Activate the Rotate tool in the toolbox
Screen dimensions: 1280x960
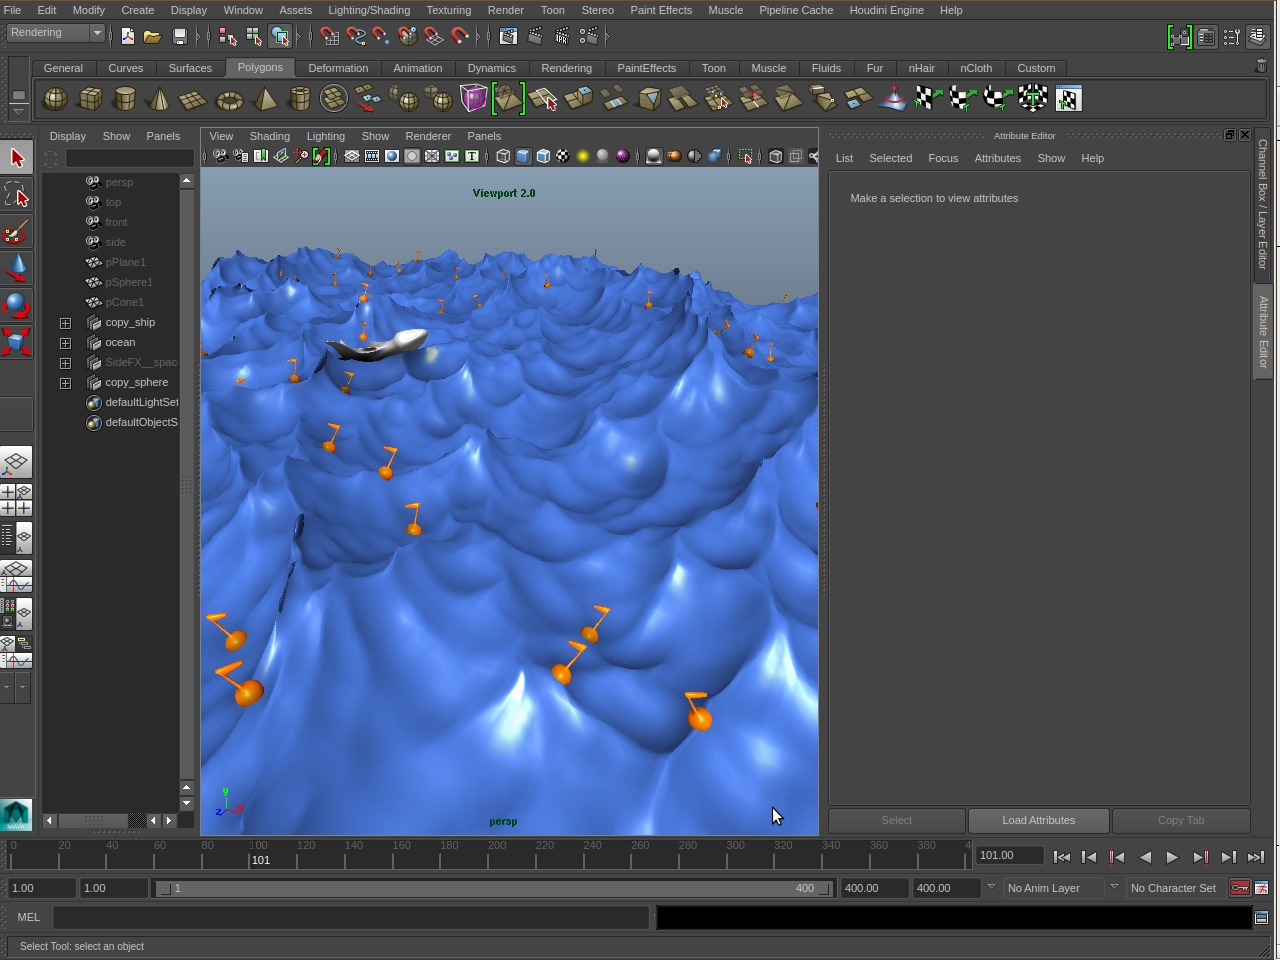click(x=16, y=304)
